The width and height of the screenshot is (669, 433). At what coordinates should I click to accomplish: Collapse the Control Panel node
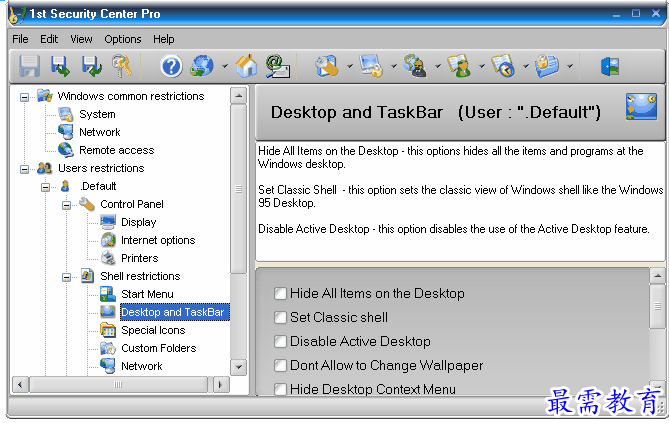tap(67, 205)
